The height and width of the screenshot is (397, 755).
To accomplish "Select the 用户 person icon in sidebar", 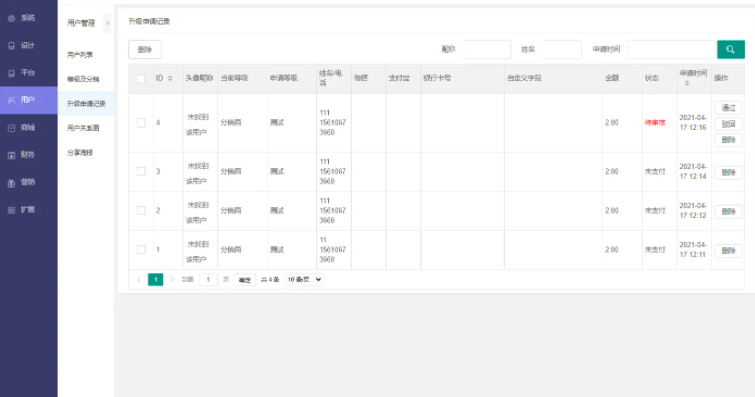I will tap(12, 100).
